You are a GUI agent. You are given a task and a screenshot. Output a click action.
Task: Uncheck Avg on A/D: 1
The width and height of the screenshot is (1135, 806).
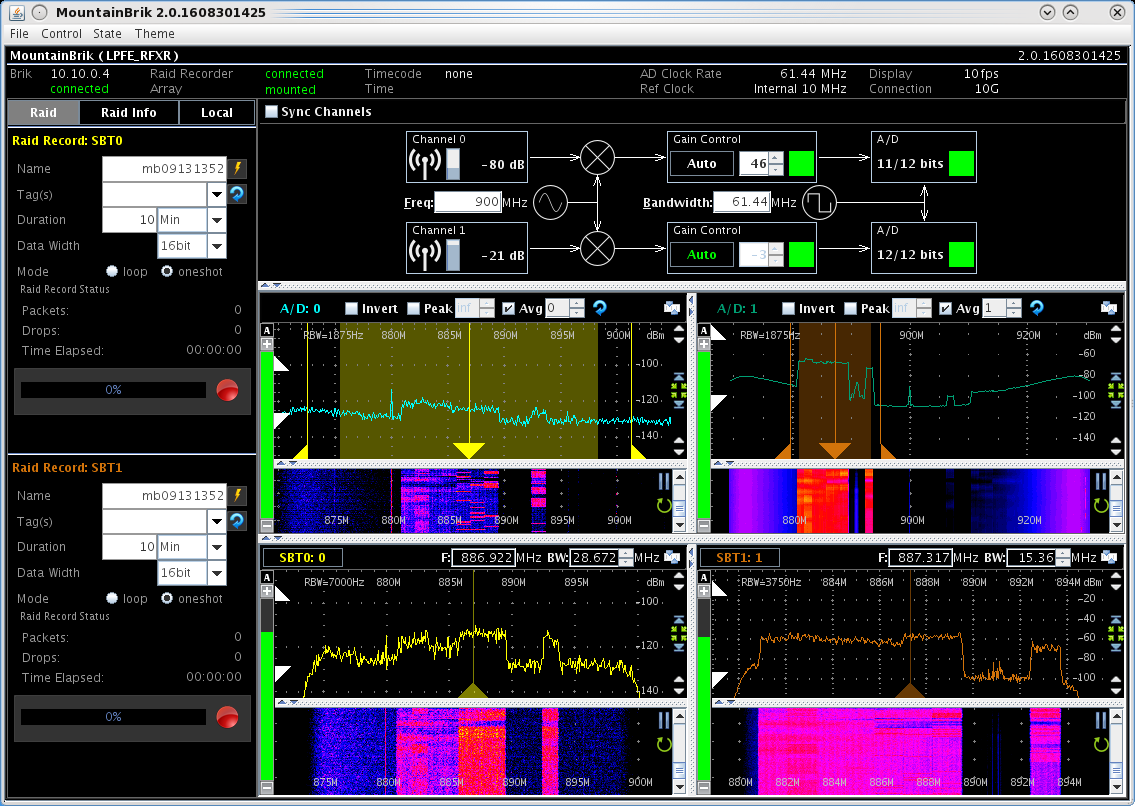click(945, 308)
